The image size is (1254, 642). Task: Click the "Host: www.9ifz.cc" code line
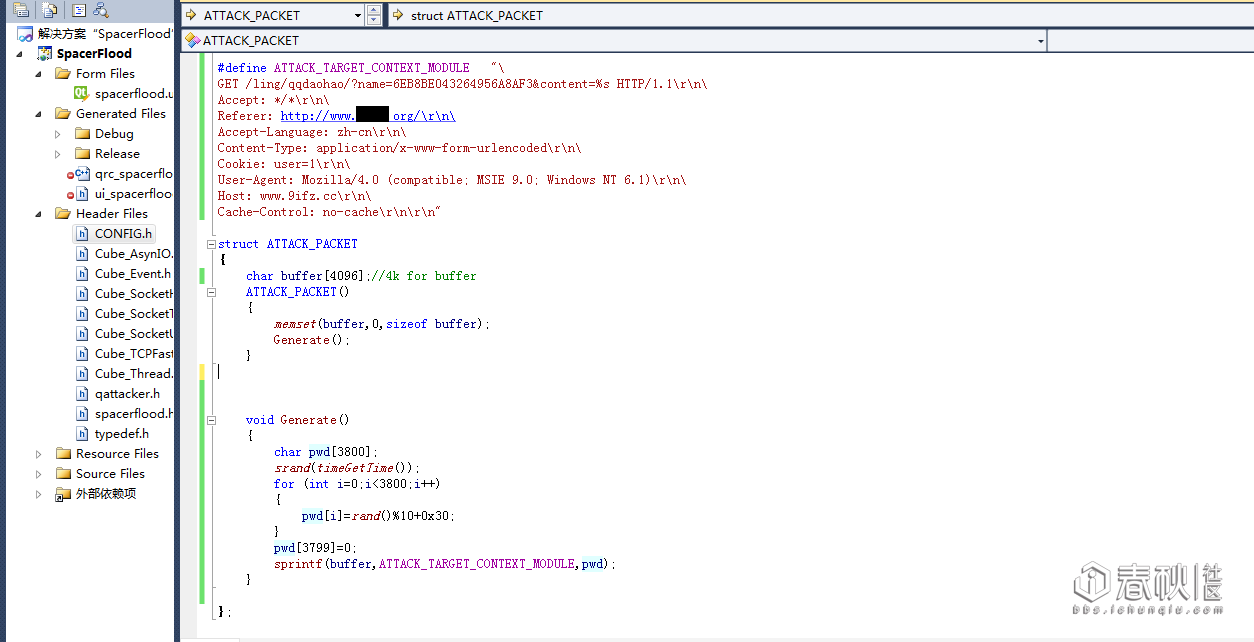coord(294,196)
